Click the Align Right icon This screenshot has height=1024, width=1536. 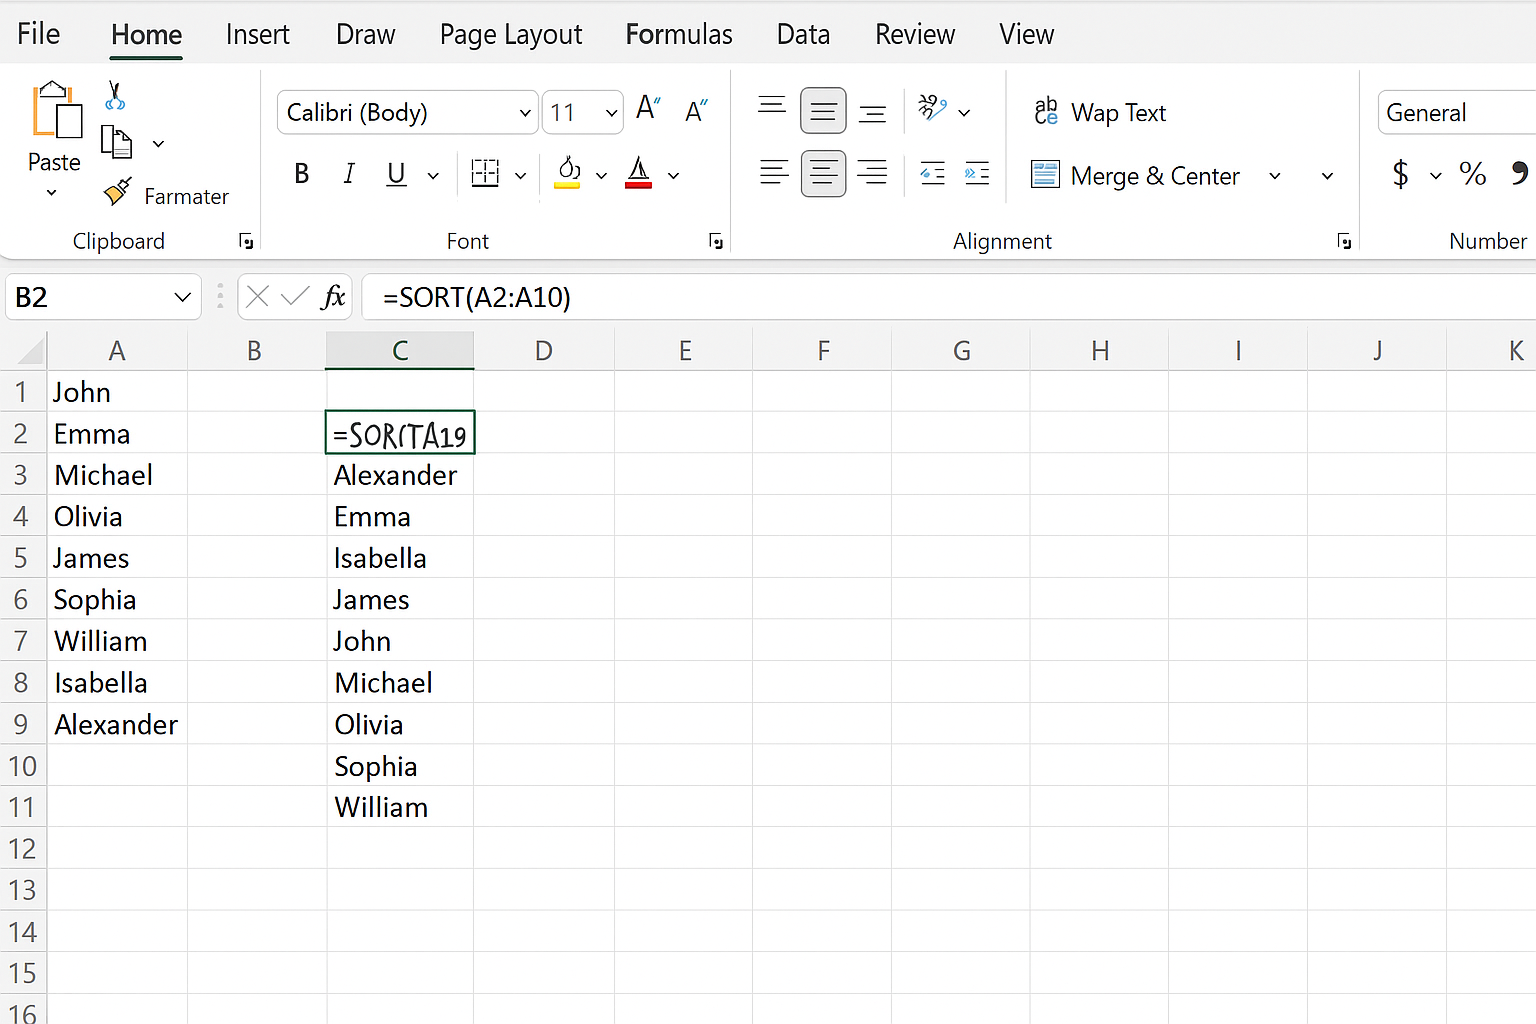click(872, 173)
